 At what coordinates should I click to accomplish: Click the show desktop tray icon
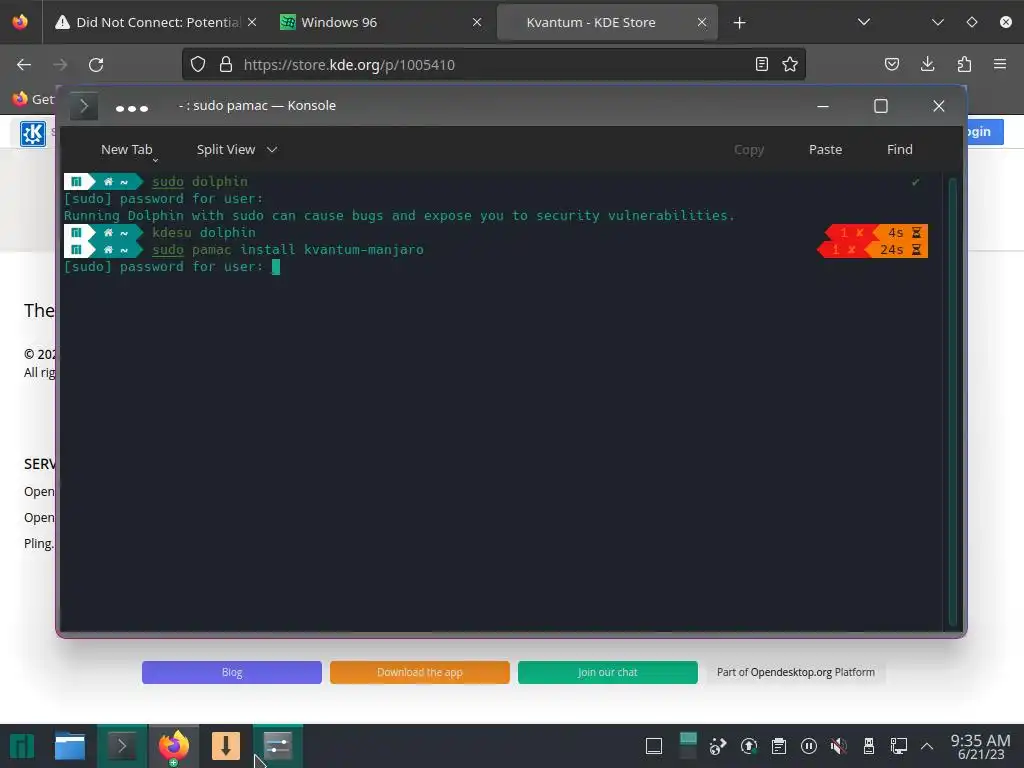(x=654, y=746)
